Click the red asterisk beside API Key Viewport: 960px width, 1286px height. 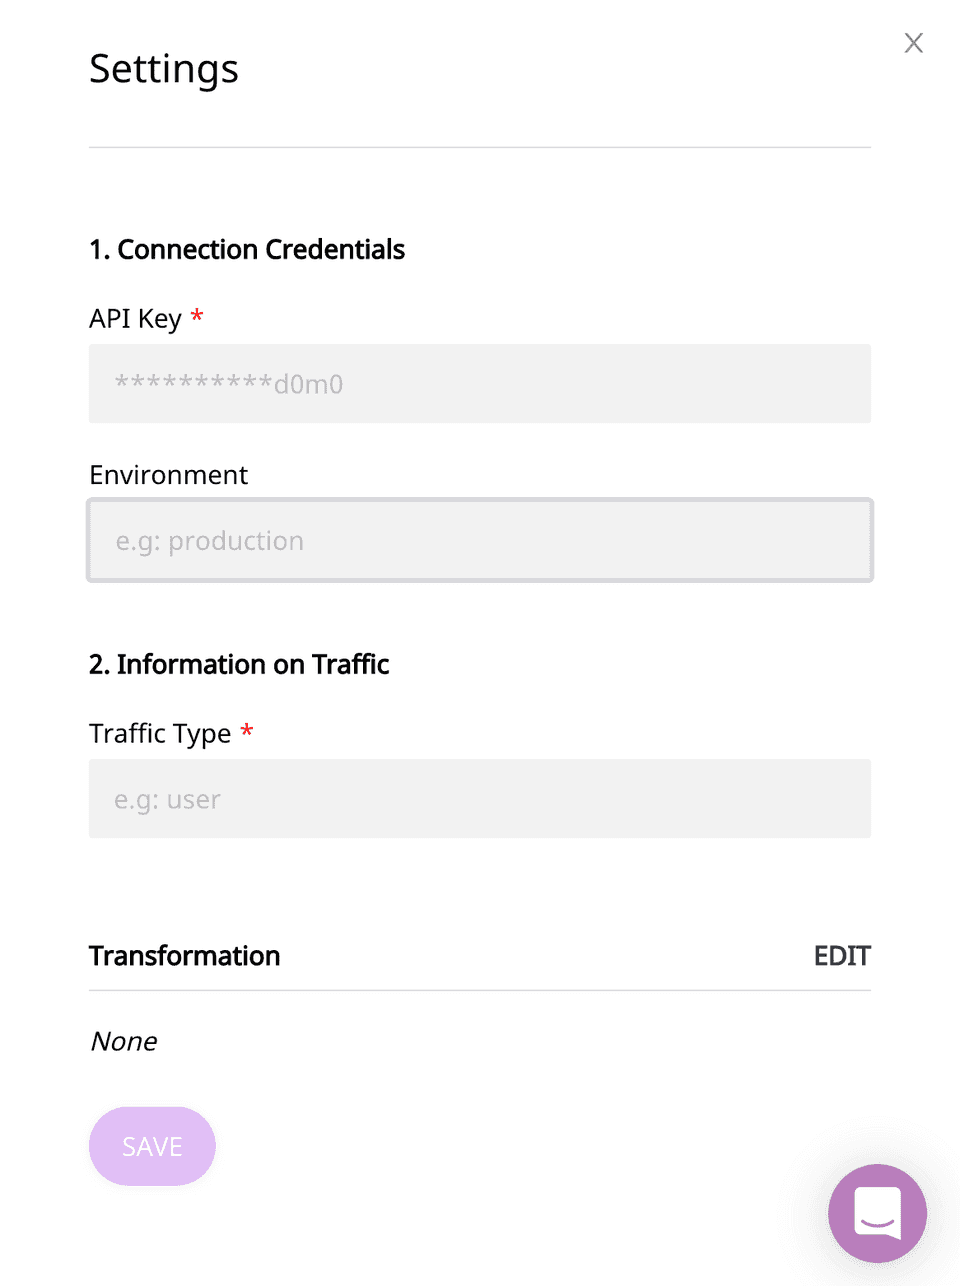(197, 317)
